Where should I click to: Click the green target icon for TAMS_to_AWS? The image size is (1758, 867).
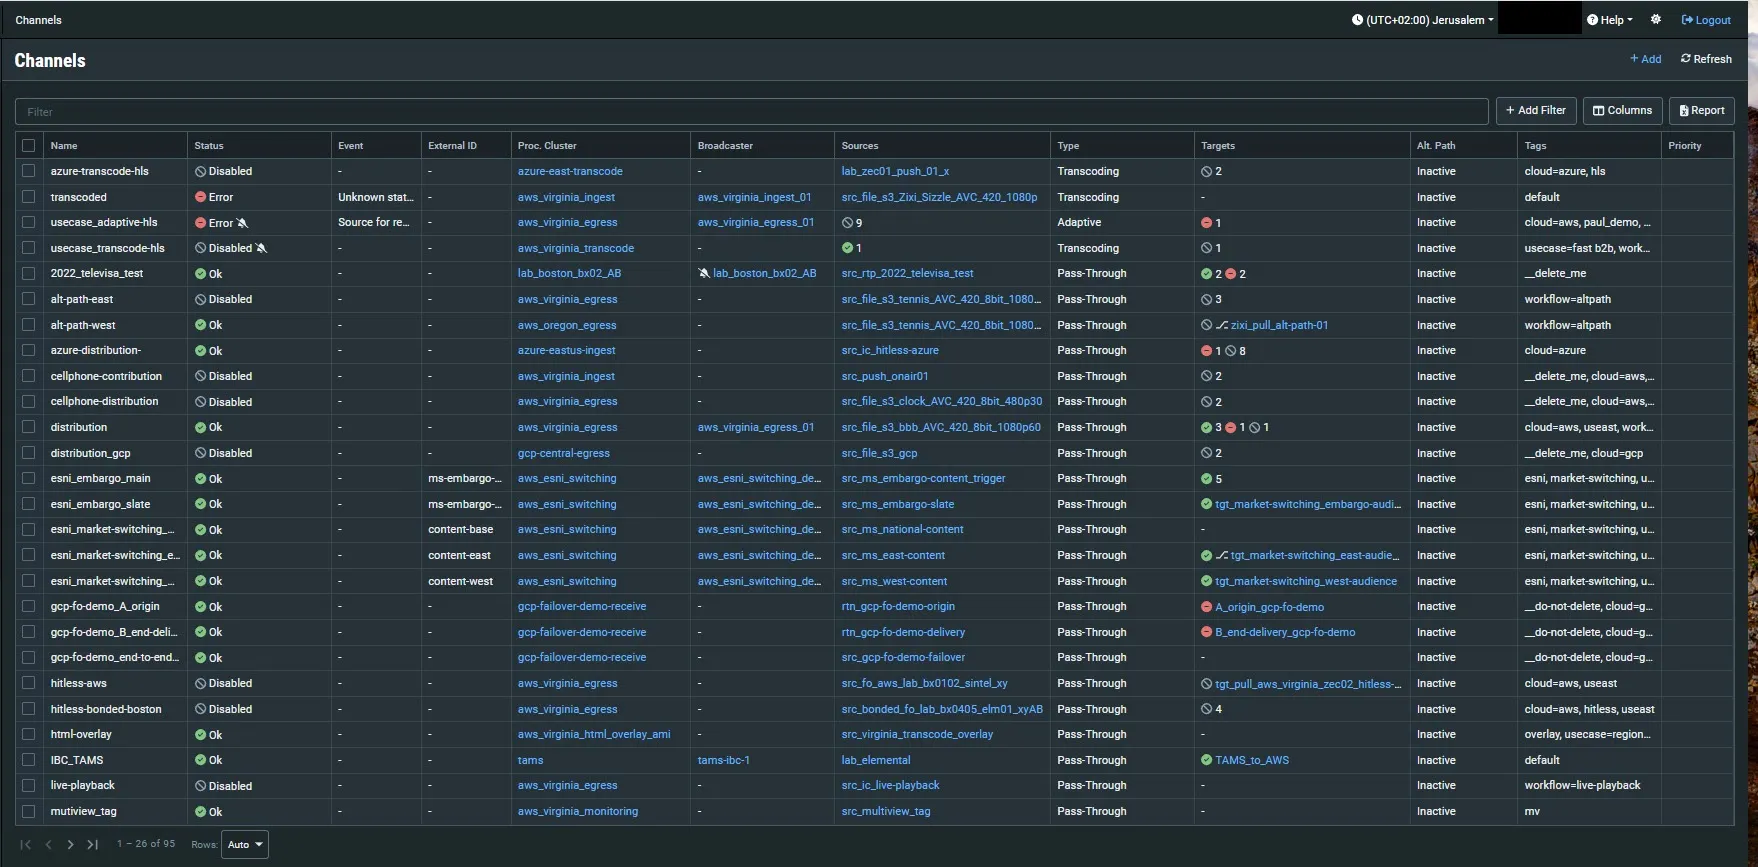point(1206,760)
